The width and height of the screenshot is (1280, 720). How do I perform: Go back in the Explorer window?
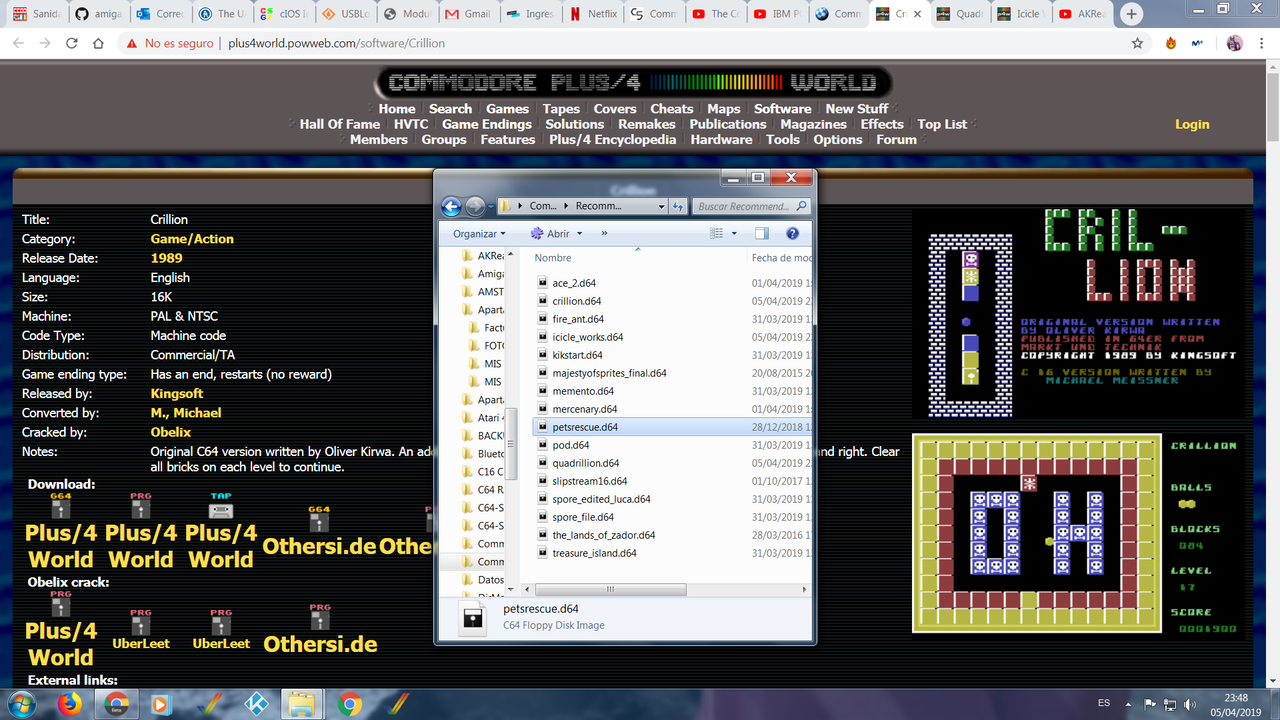(x=451, y=206)
